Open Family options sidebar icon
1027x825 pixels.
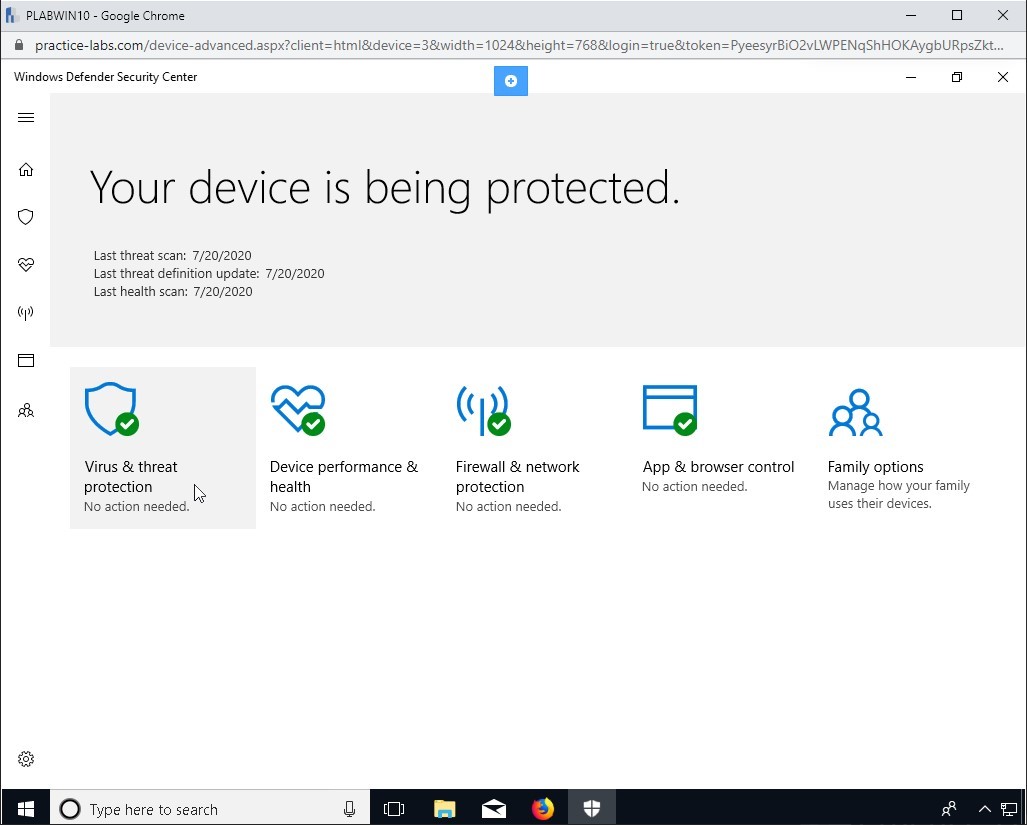[26, 410]
